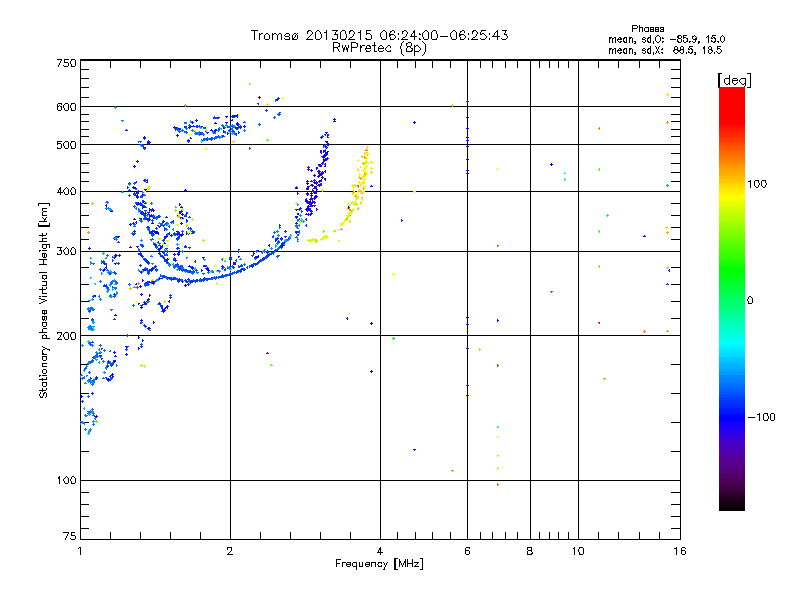This screenshot has height=600, width=800.
Task: Click the colorbar label '100'
Action: [757, 184]
